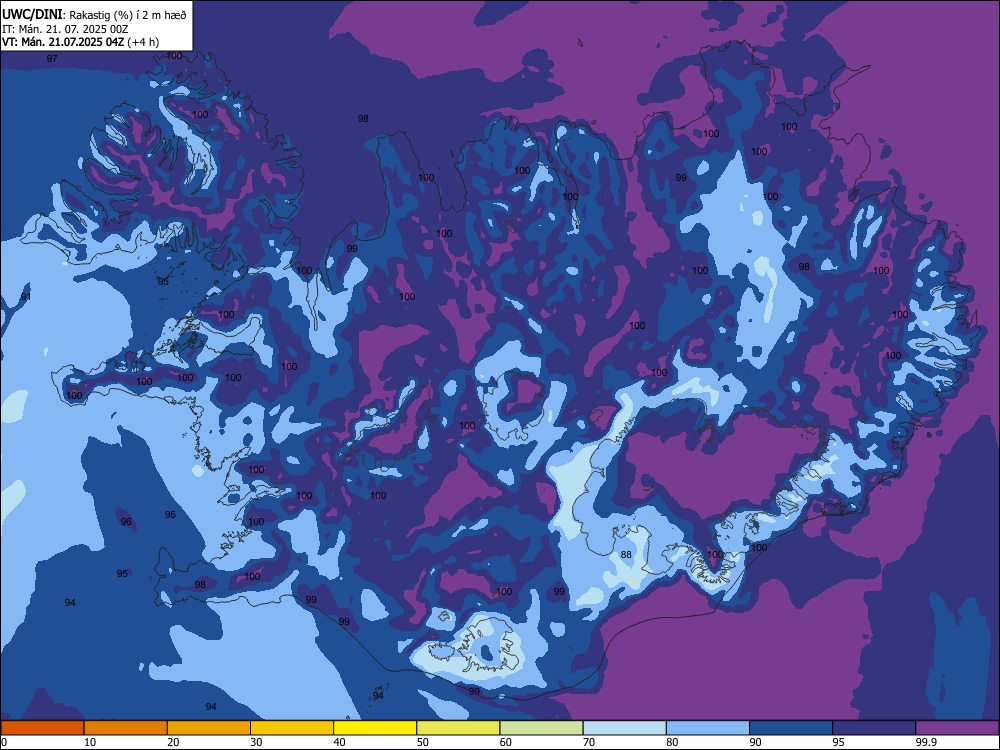This screenshot has height=750, width=1000.
Task: Click the pale yellow-green 50–60 legend swatch
Action: click(458, 728)
